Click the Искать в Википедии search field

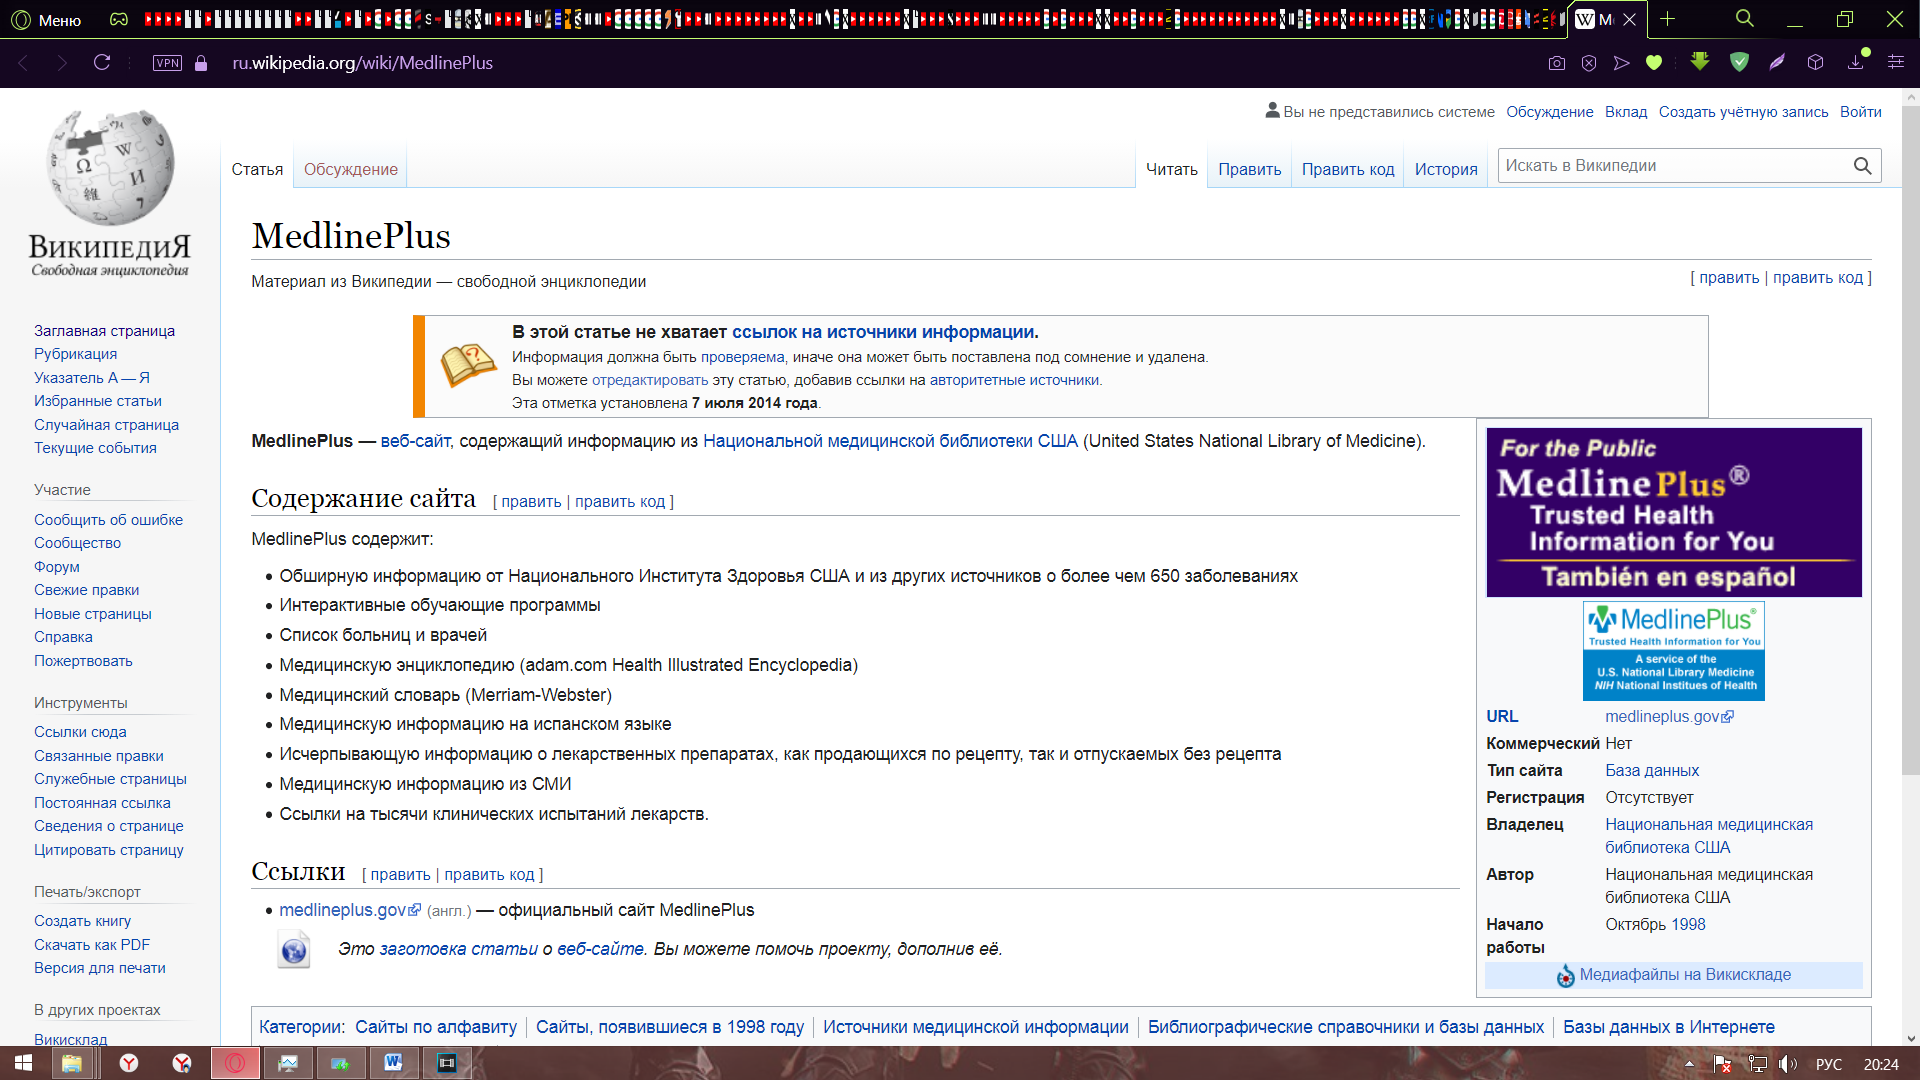pos(1675,166)
